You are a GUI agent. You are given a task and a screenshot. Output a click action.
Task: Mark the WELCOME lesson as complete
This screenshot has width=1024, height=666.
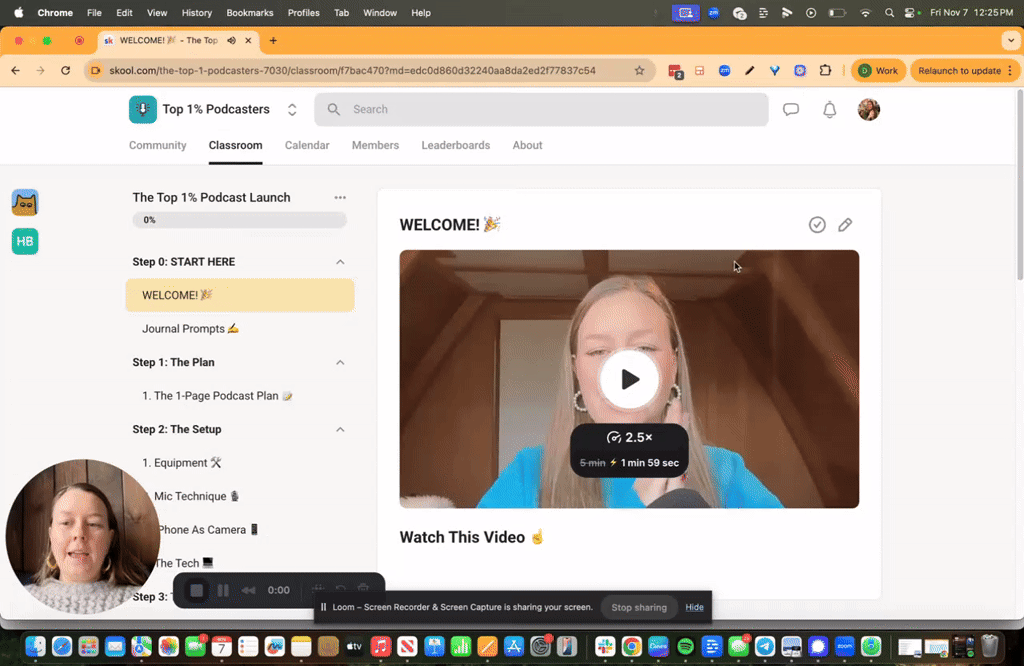tap(817, 225)
